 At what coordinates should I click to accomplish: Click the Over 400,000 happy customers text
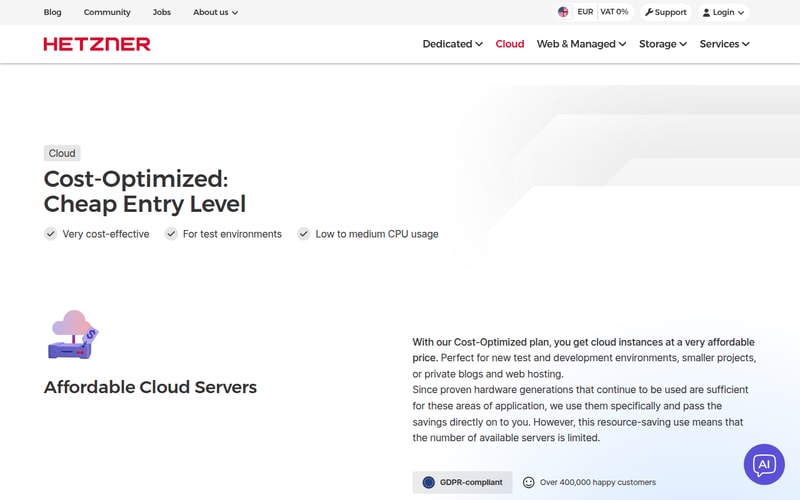598,482
